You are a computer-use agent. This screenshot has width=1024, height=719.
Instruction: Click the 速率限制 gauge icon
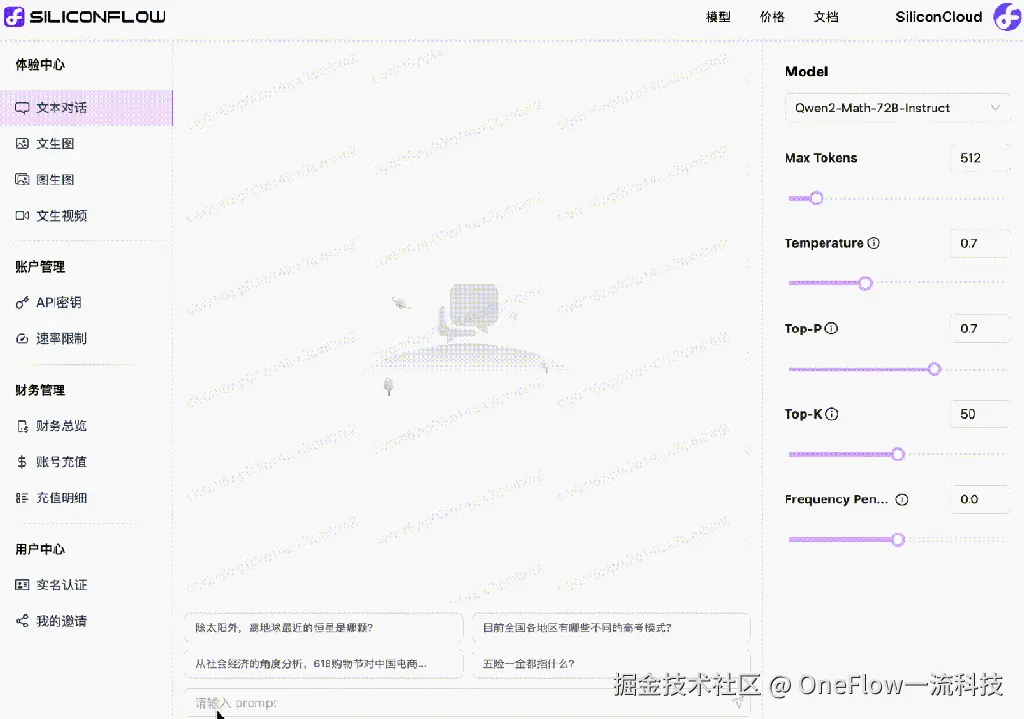(22, 338)
